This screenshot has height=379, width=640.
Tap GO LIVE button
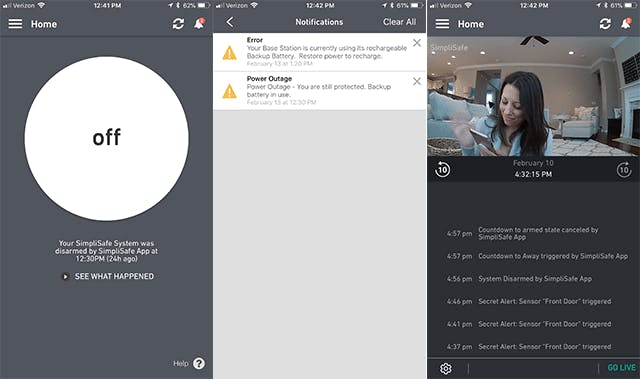[x=622, y=368]
